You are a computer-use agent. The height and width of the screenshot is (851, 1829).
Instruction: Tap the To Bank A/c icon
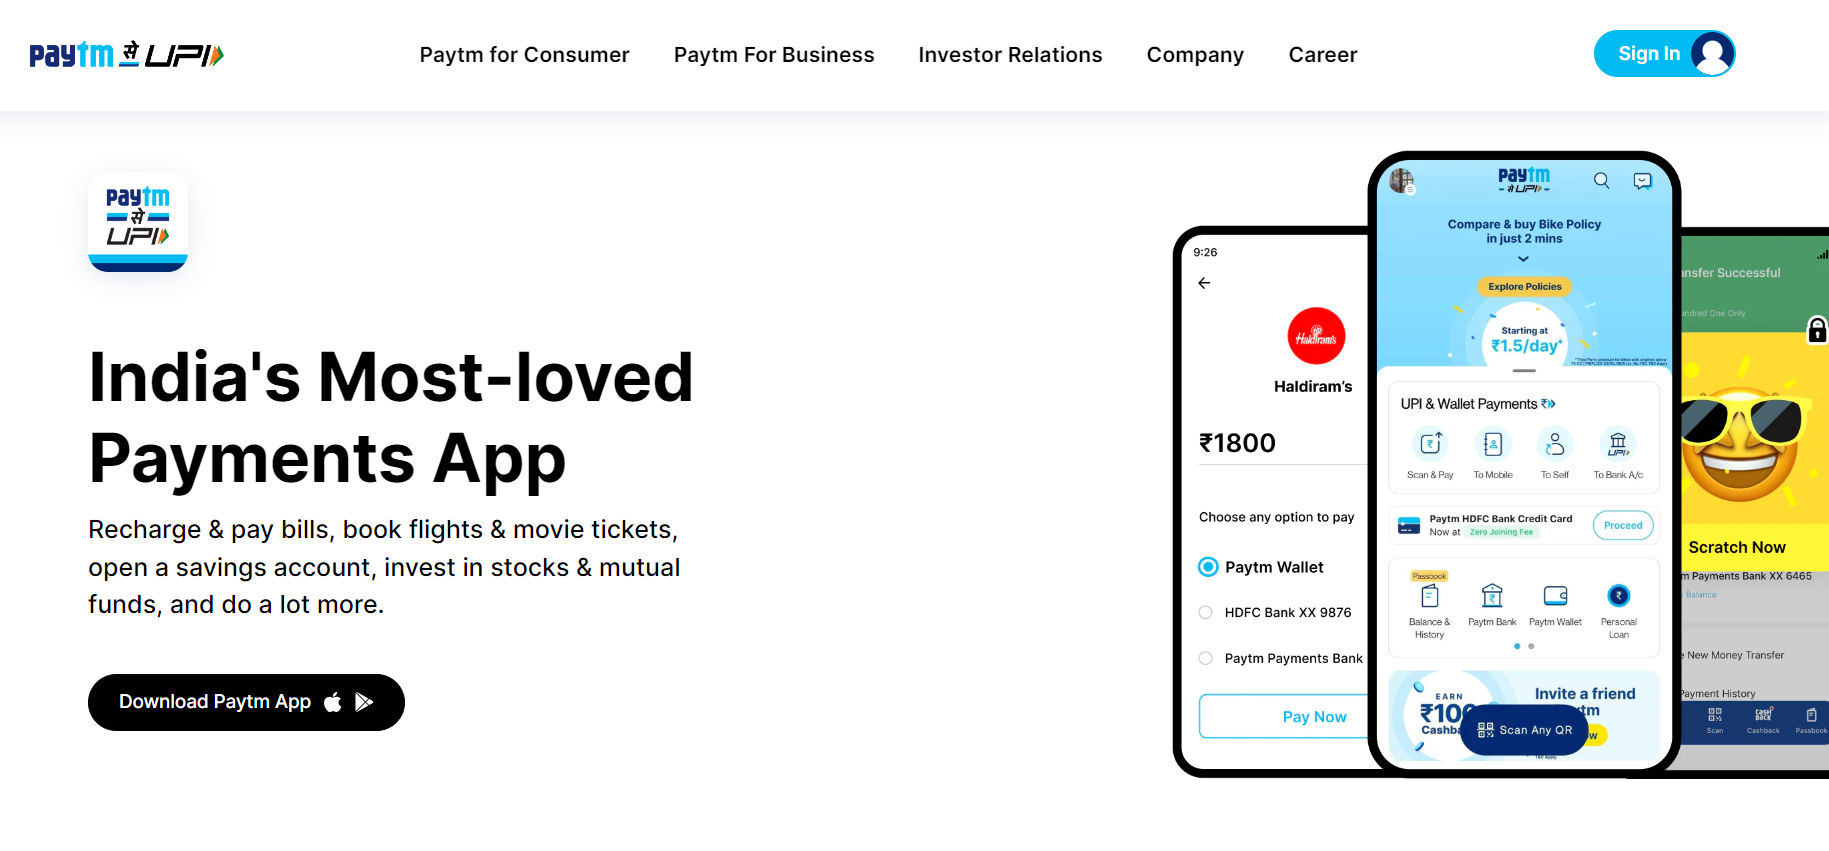[x=1618, y=443]
